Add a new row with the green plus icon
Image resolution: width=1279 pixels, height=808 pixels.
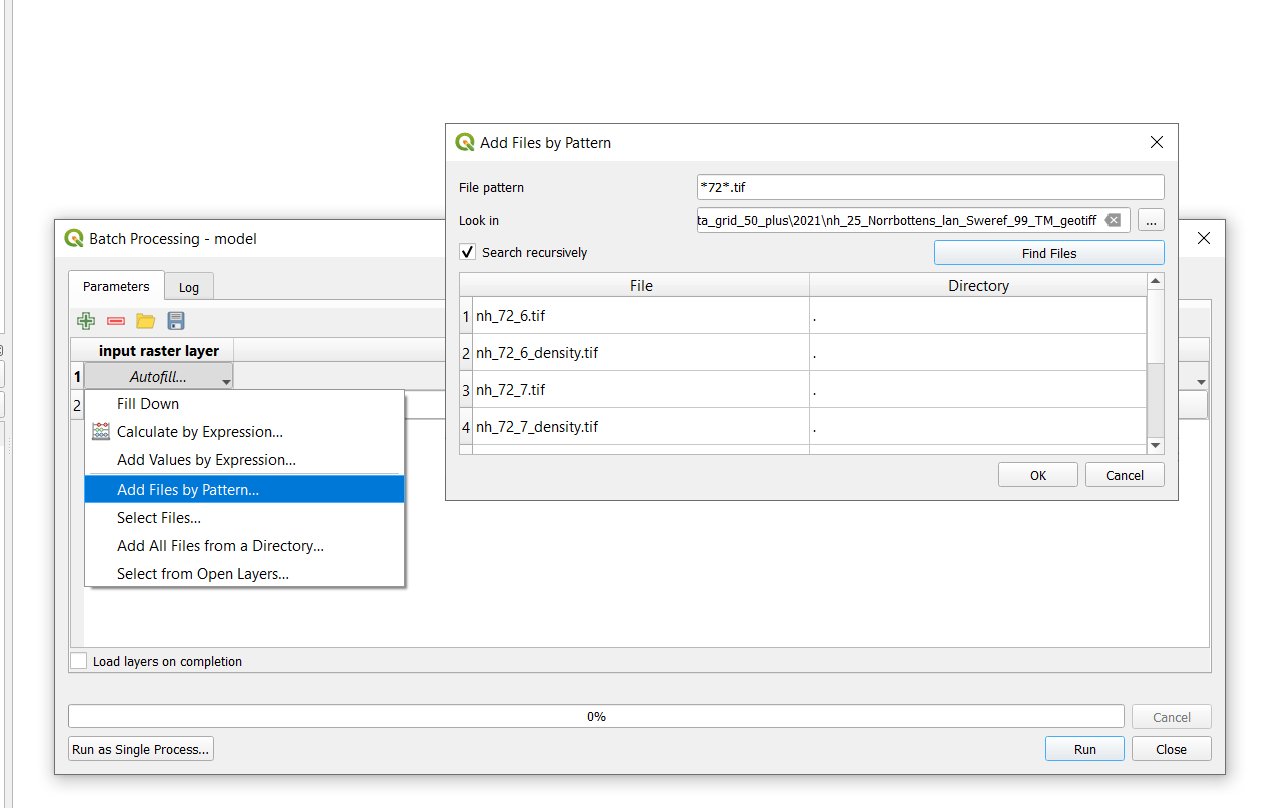(x=85, y=320)
